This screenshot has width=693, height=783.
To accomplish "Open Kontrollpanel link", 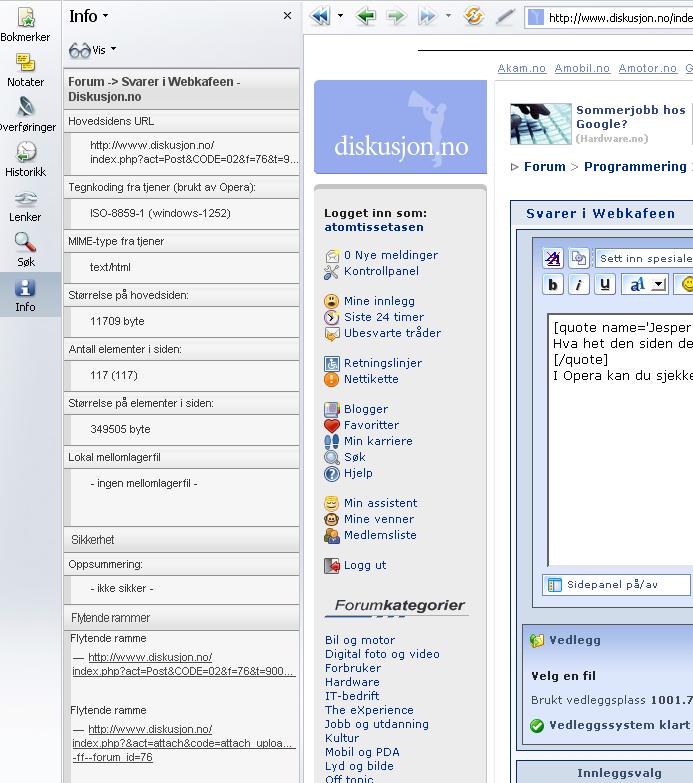I will pyautogui.click(x=381, y=271).
